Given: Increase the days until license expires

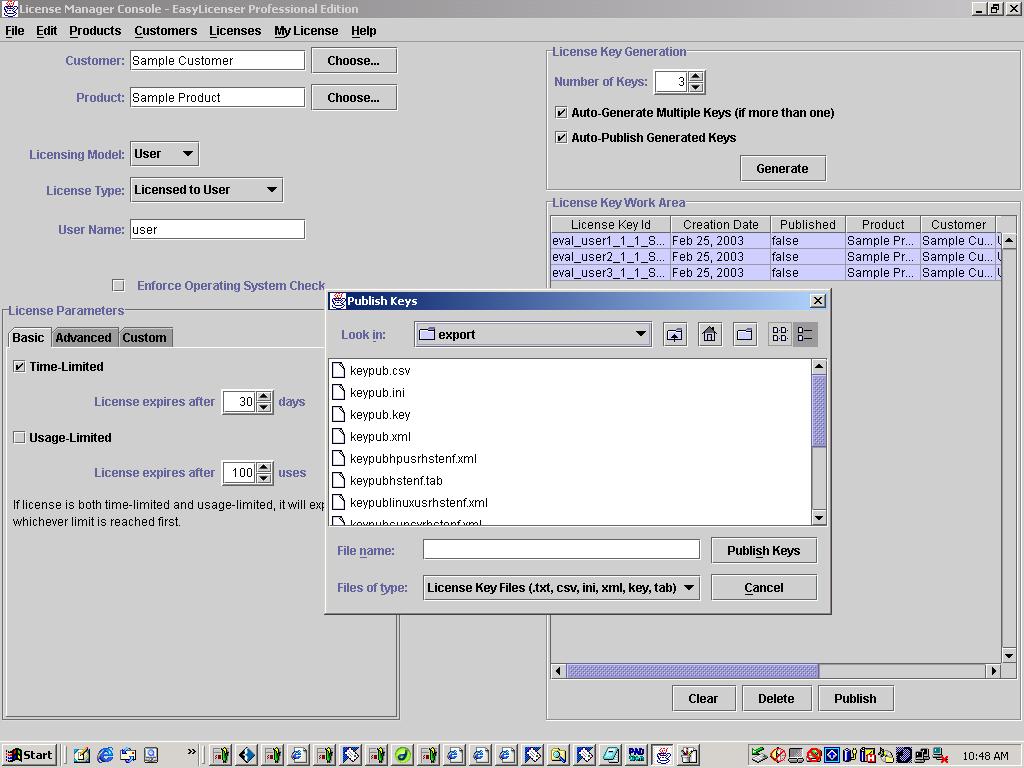Looking at the screenshot, I should (x=264, y=396).
